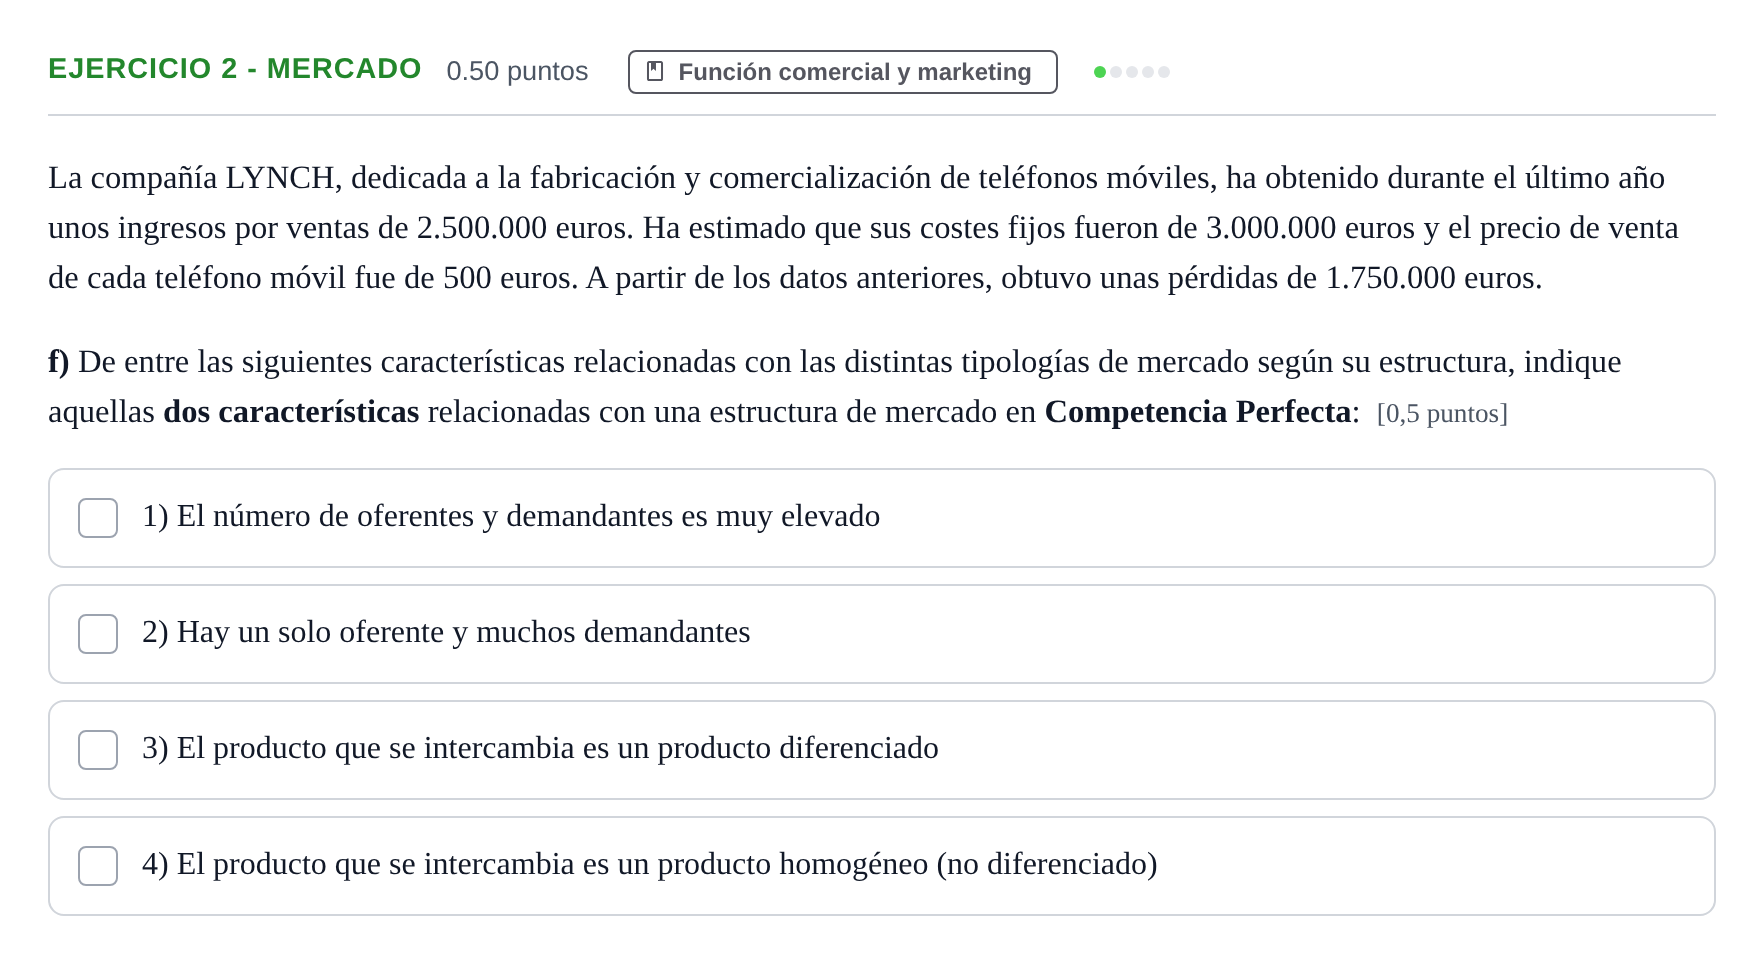Select answer text about 'producto diferenciado'

pyautogui.click(x=540, y=748)
